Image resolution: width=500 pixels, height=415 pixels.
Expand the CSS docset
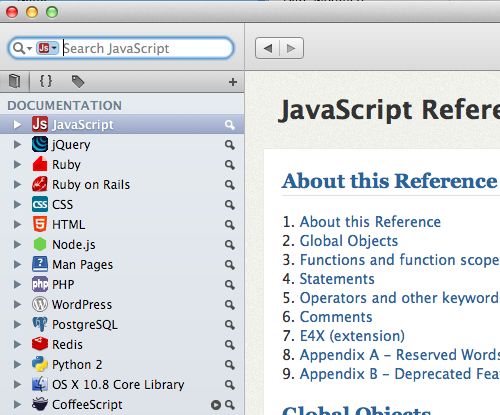[x=17, y=205]
